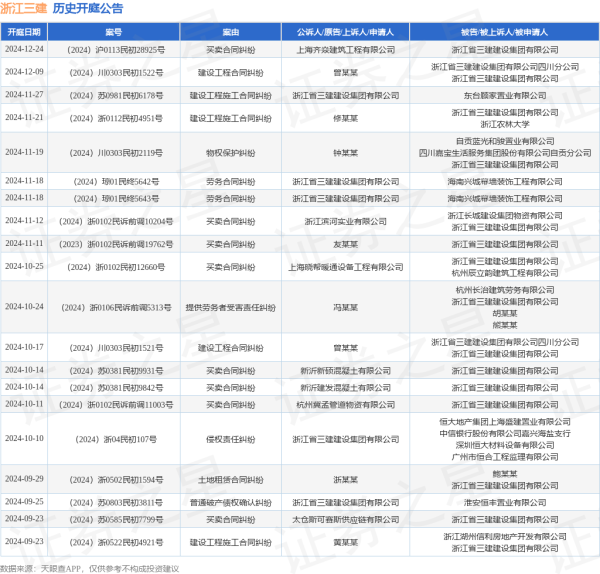
Task: Select case number 浙04民初107号
Action: click(x=116, y=439)
